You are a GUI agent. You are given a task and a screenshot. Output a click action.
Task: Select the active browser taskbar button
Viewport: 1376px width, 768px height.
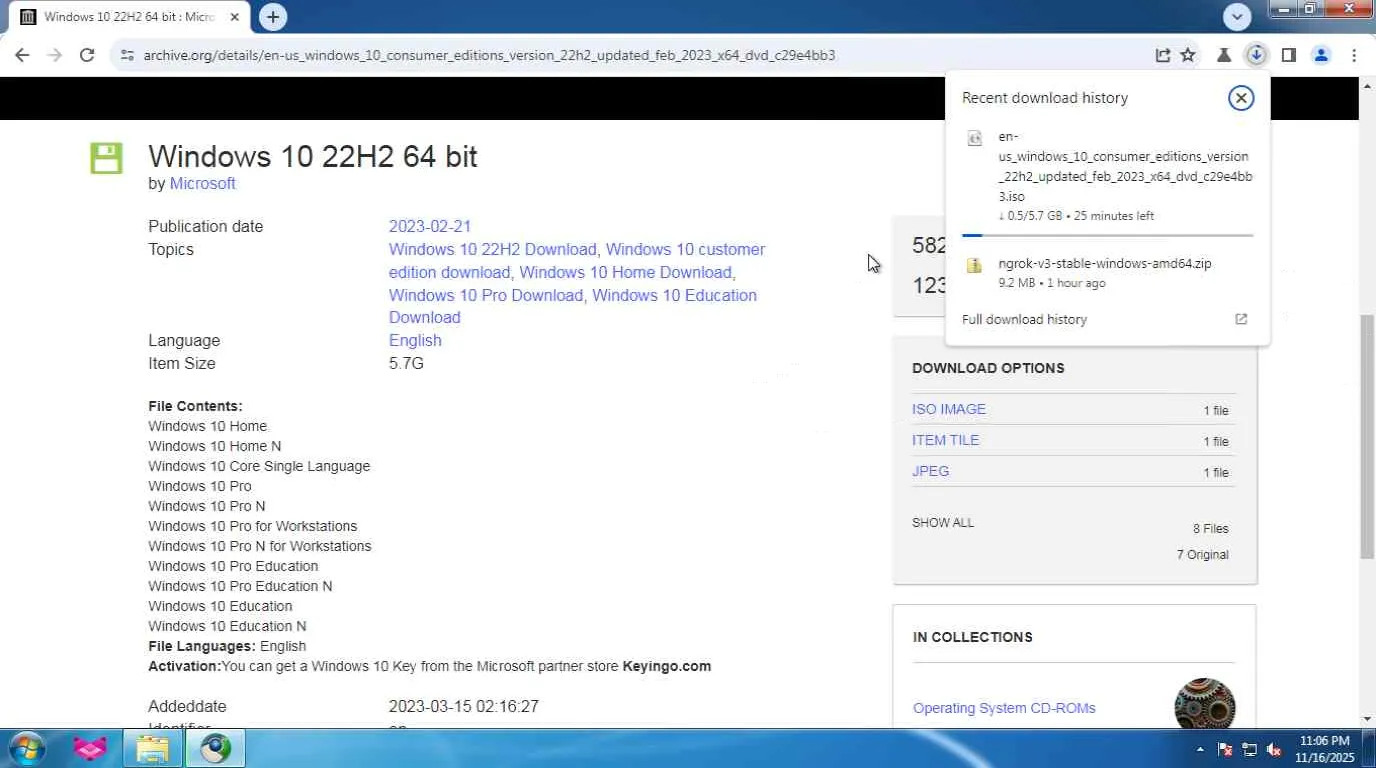point(215,748)
